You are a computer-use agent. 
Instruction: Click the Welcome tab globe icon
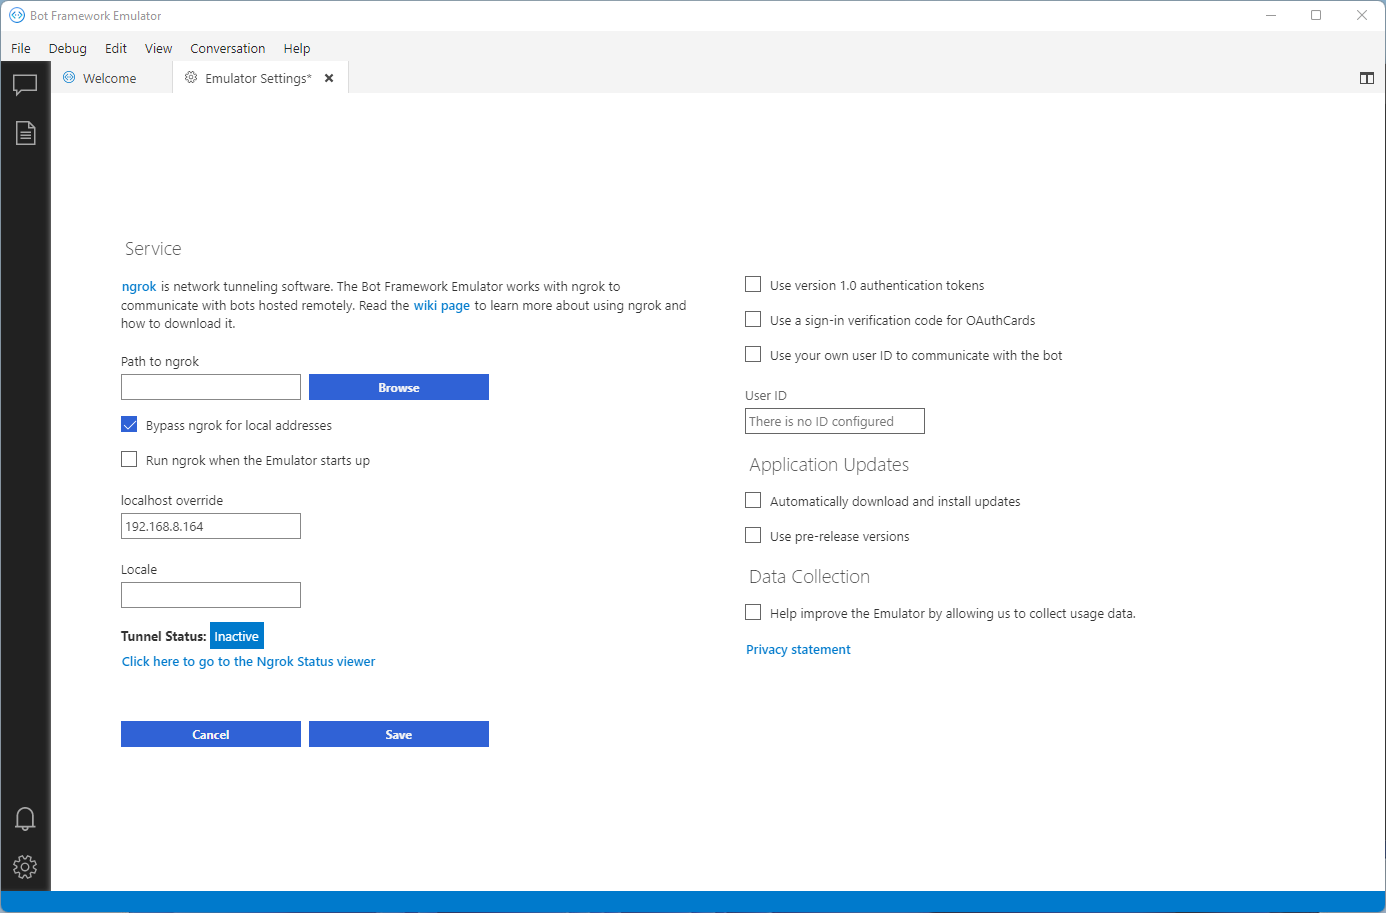[69, 77]
